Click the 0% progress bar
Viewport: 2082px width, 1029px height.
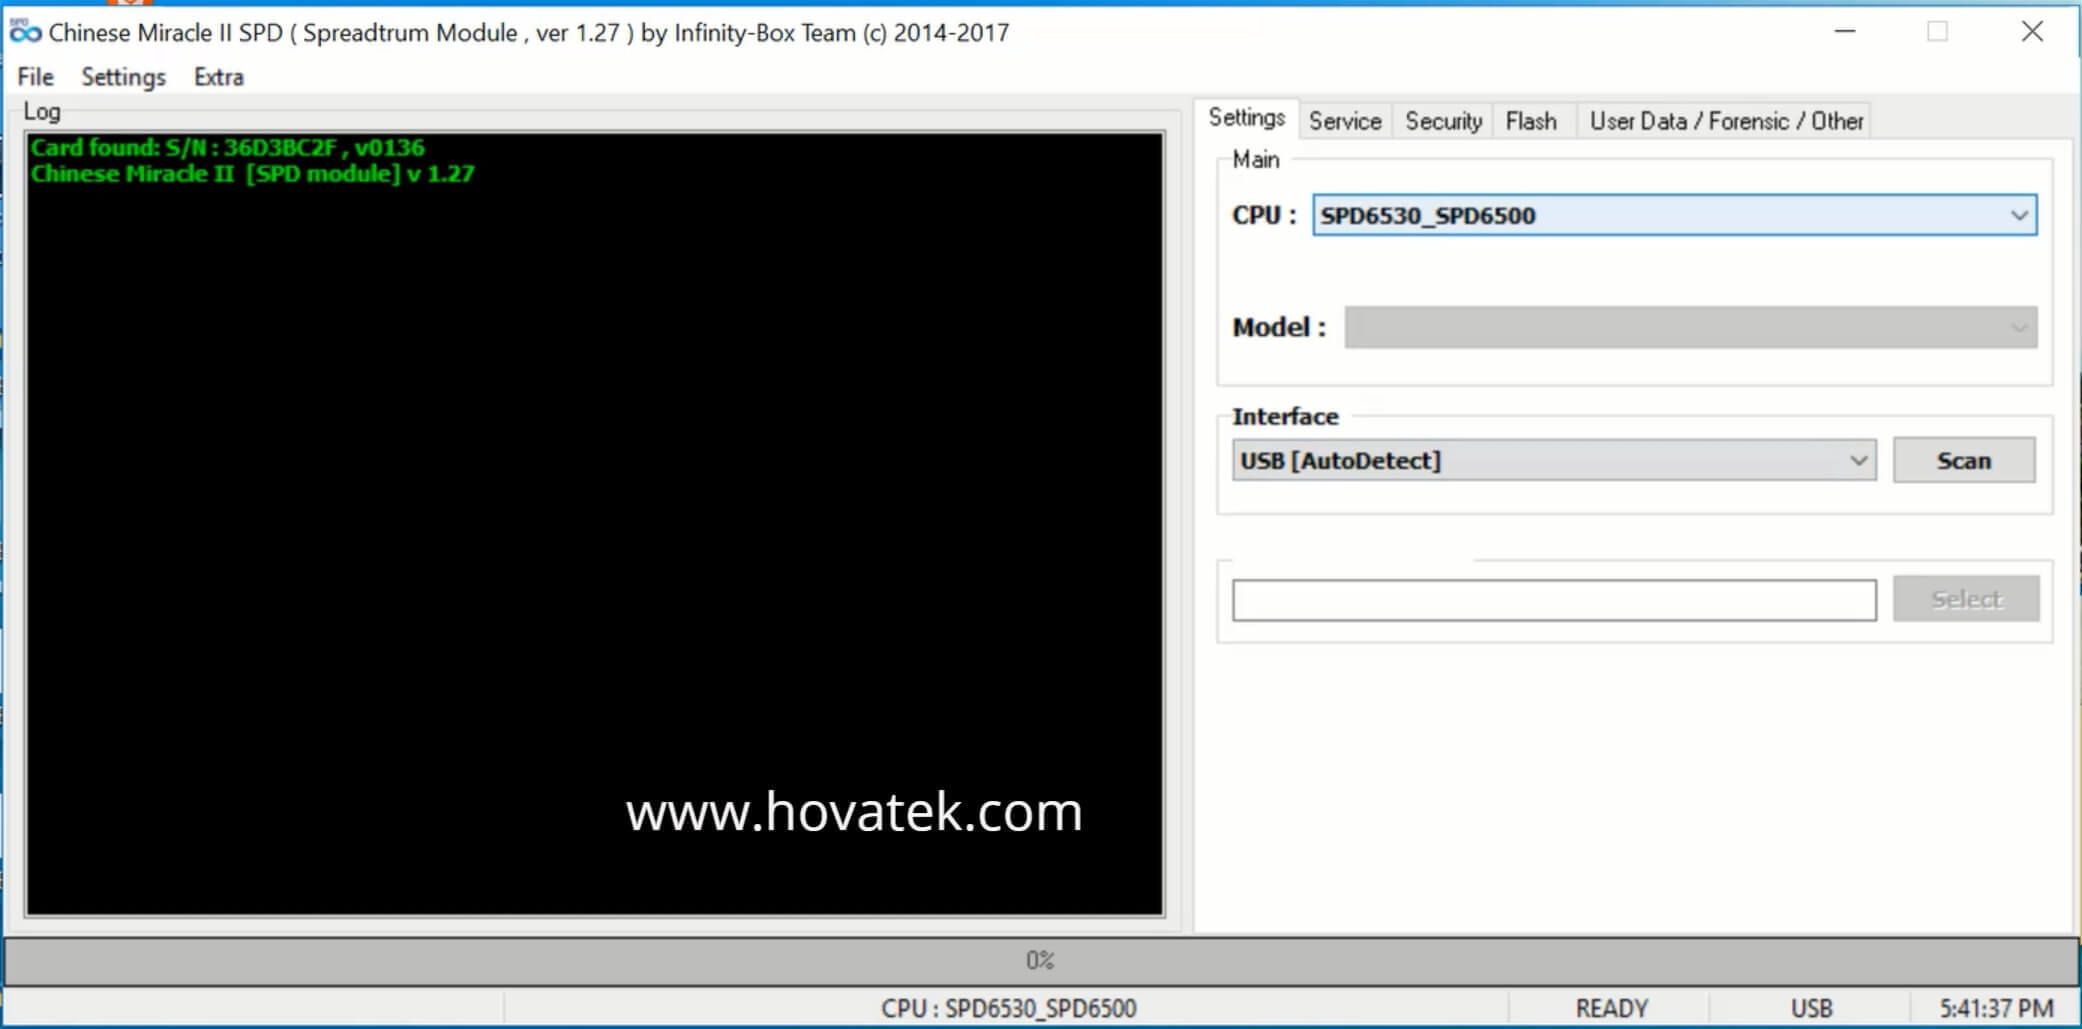[x=1041, y=961]
